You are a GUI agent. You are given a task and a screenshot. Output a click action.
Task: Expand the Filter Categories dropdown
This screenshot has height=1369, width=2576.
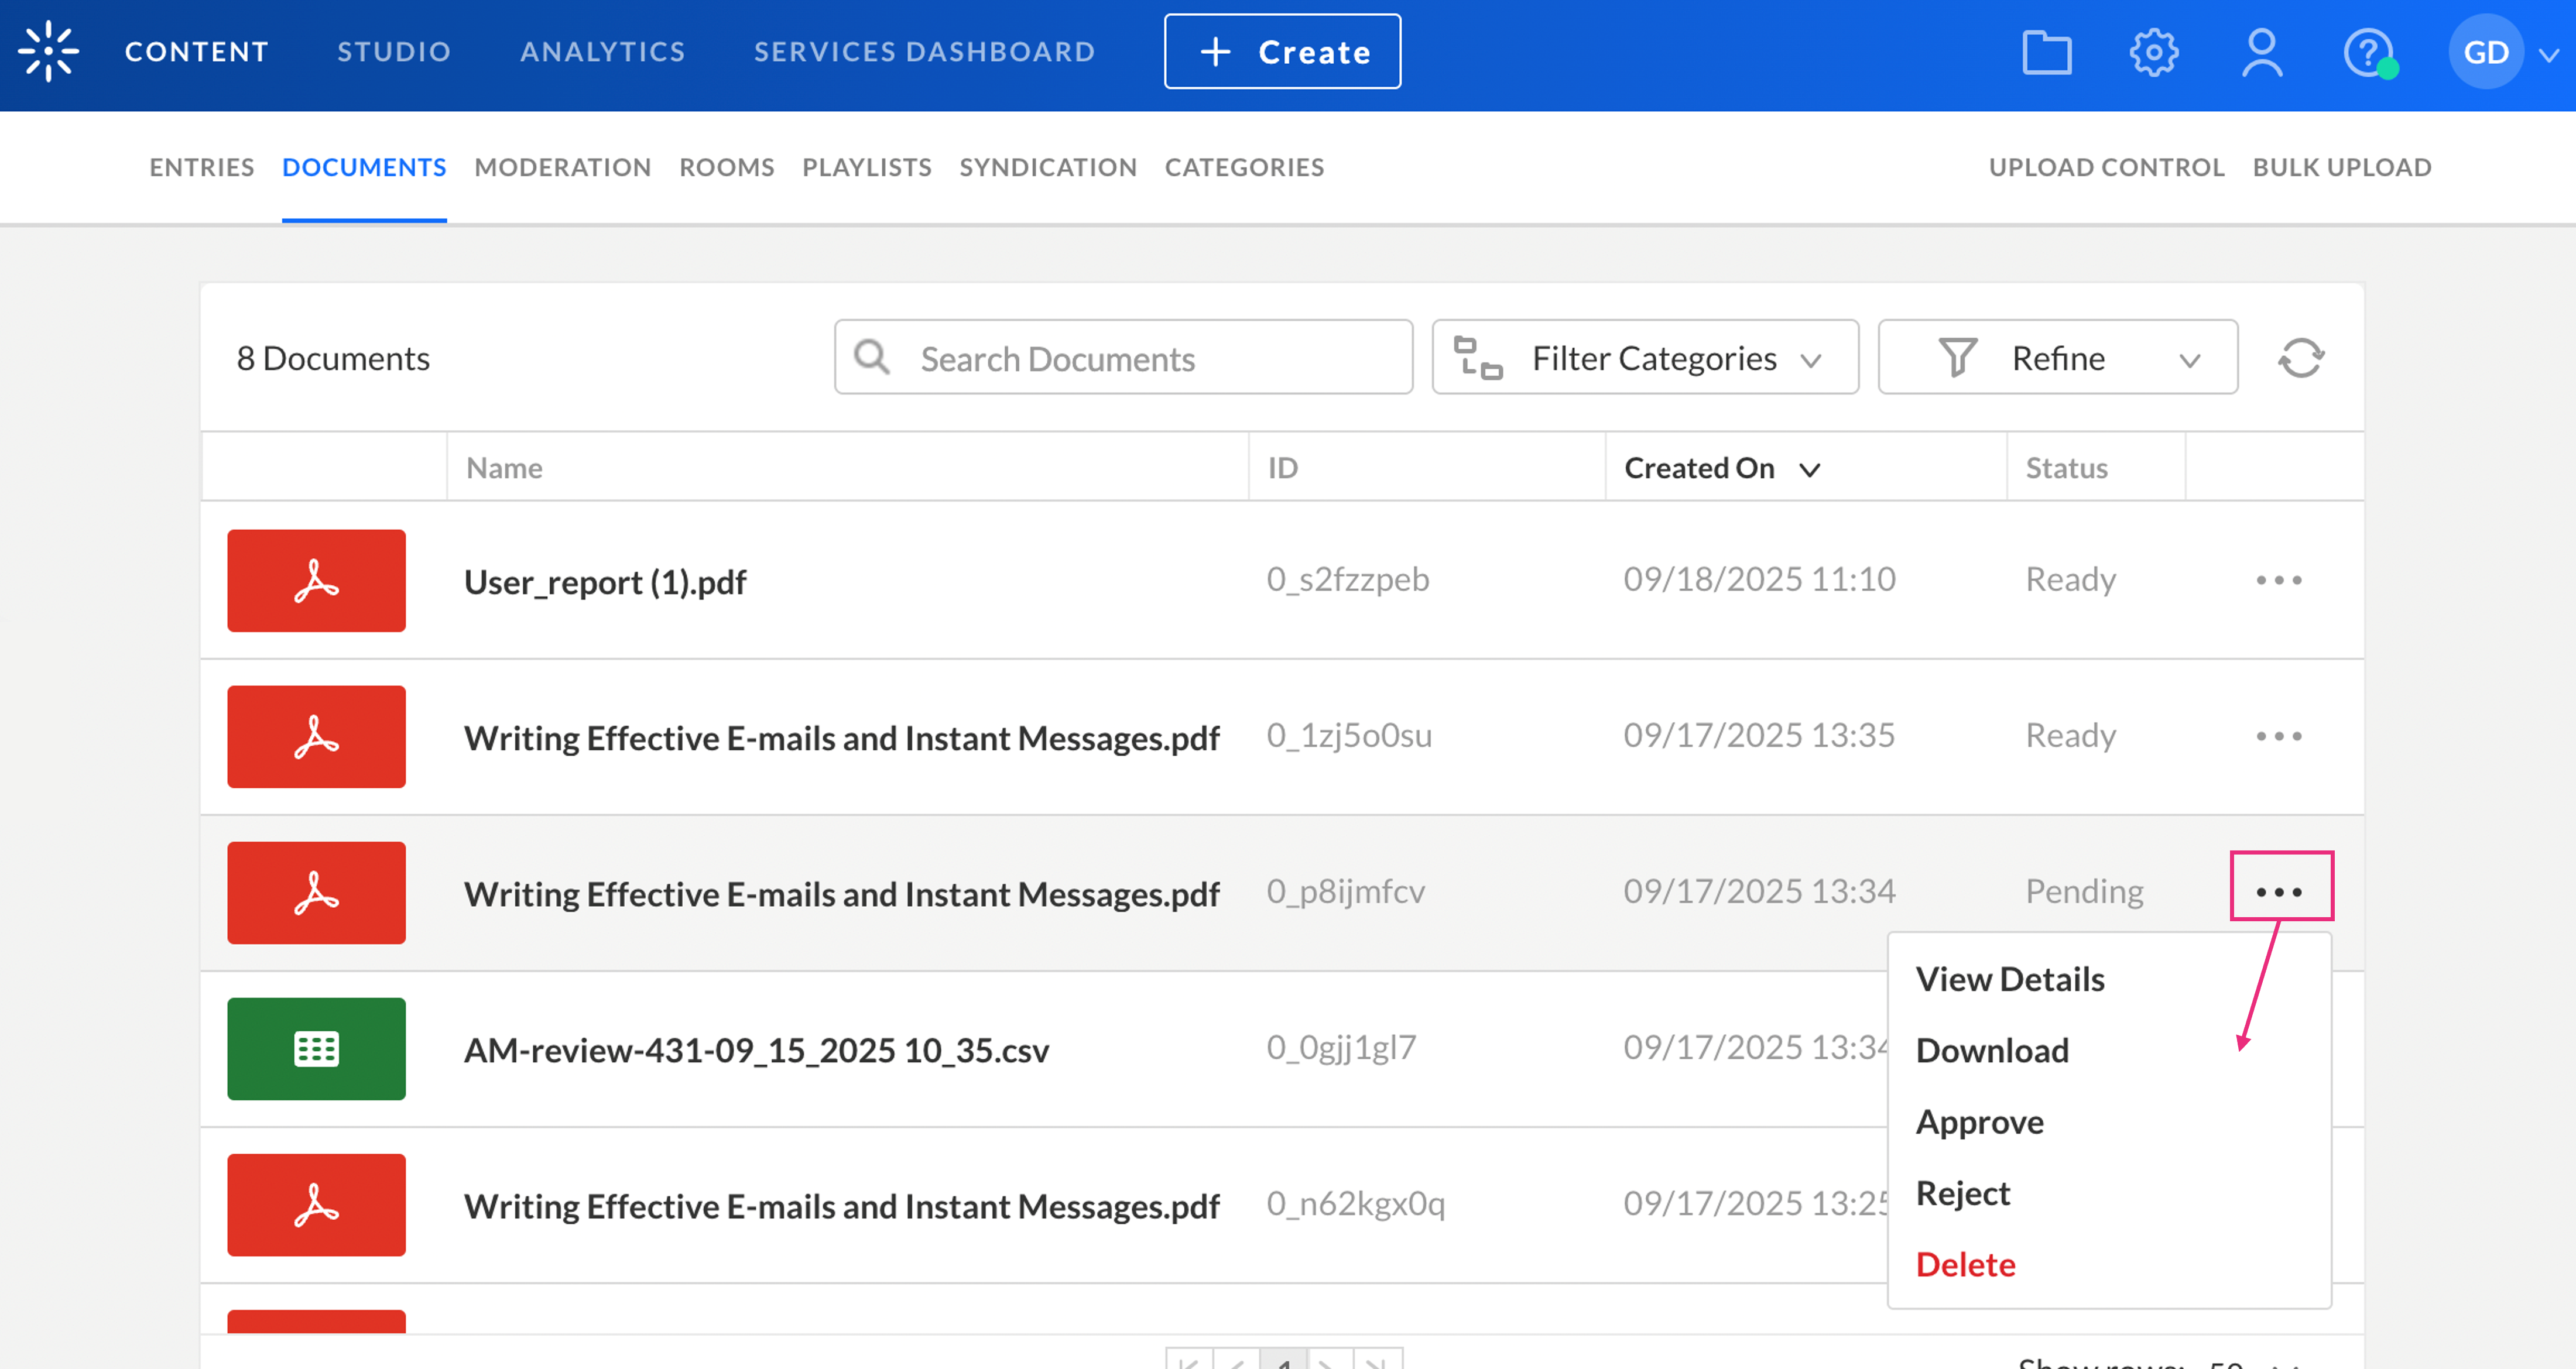point(1644,358)
